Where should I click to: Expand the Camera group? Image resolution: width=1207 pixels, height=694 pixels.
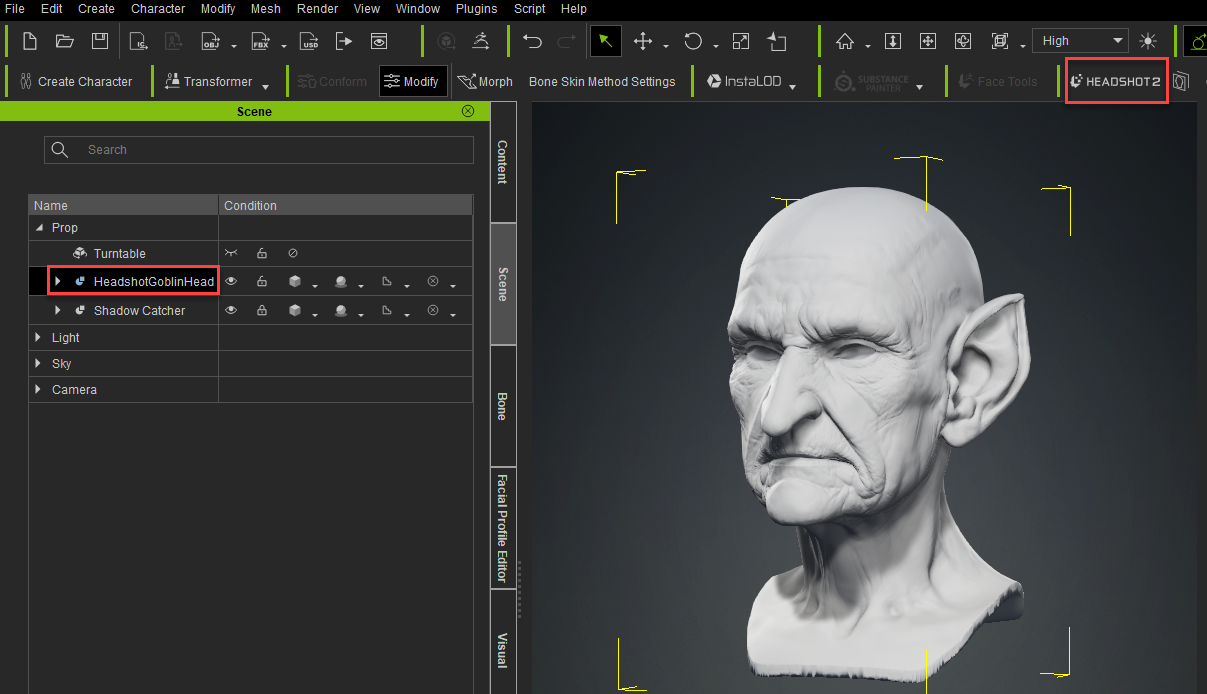point(38,389)
